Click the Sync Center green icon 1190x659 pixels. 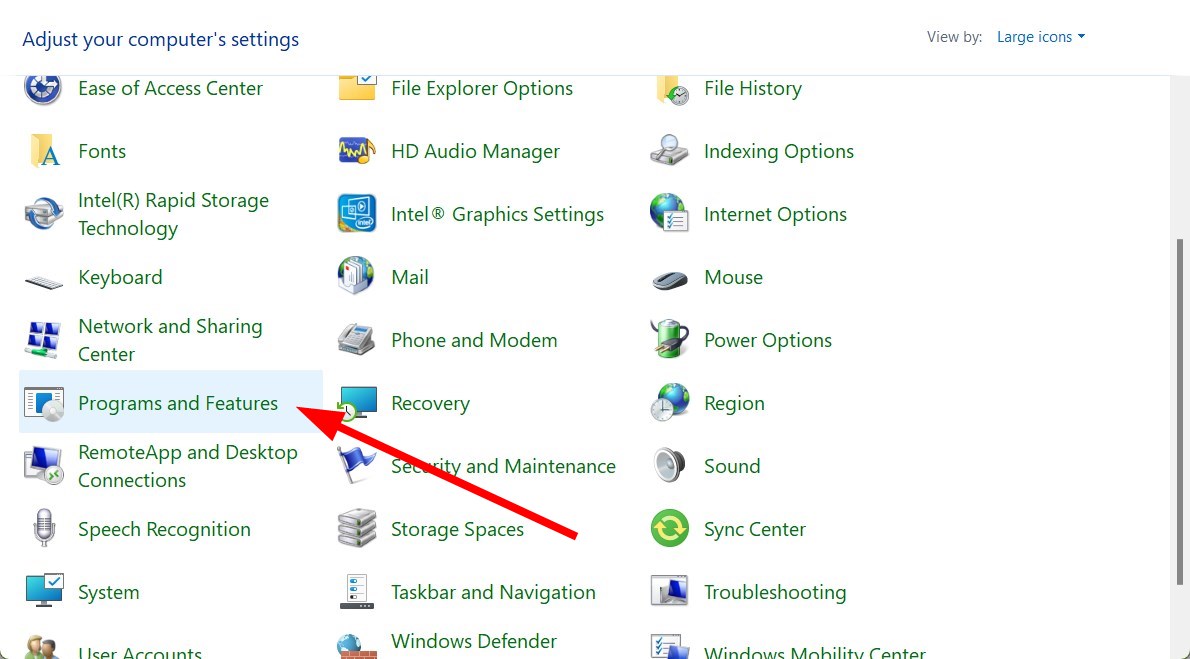click(x=669, y=529)
